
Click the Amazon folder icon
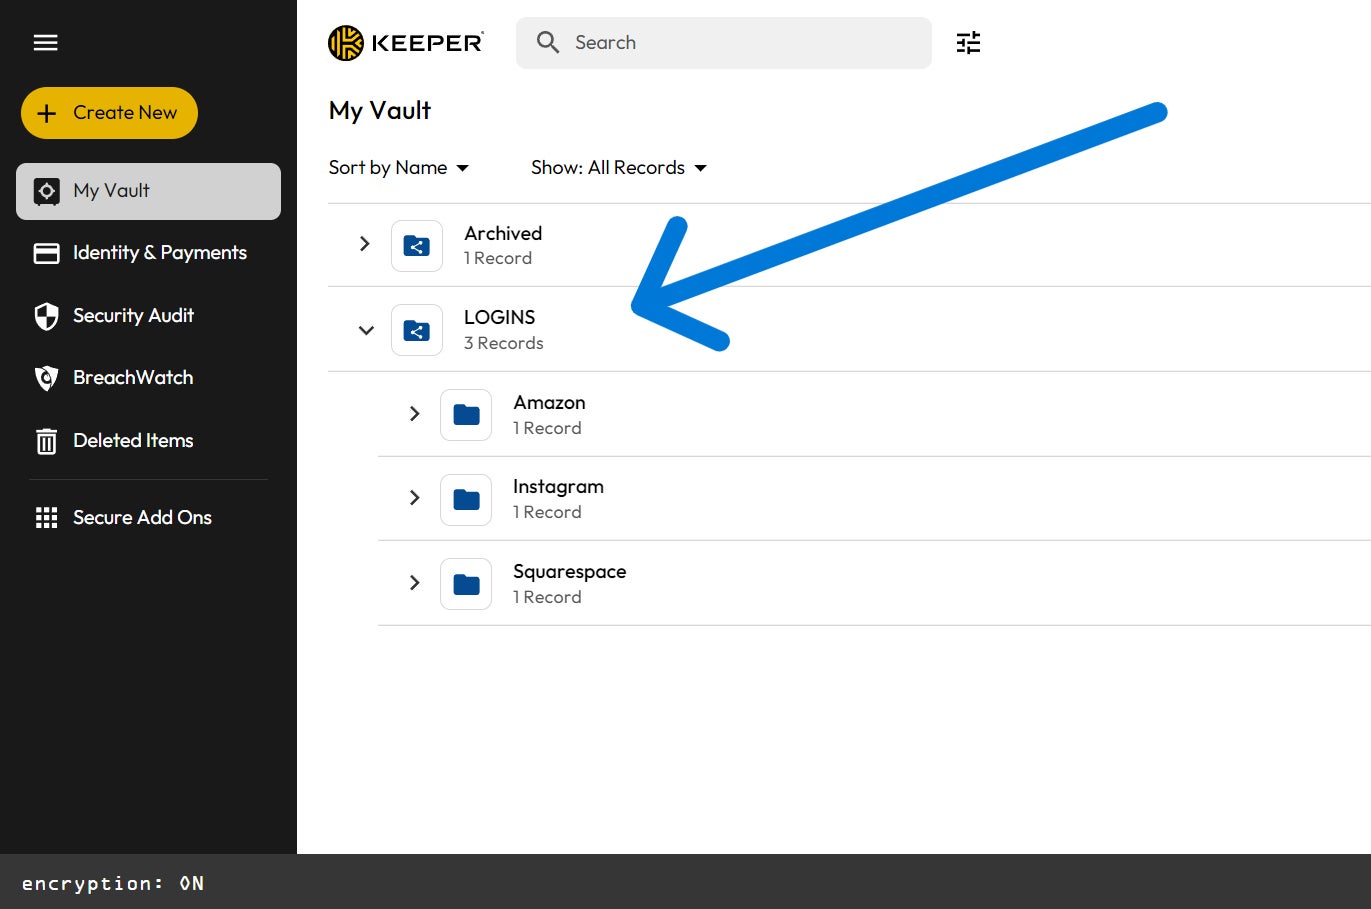point(466,415)
